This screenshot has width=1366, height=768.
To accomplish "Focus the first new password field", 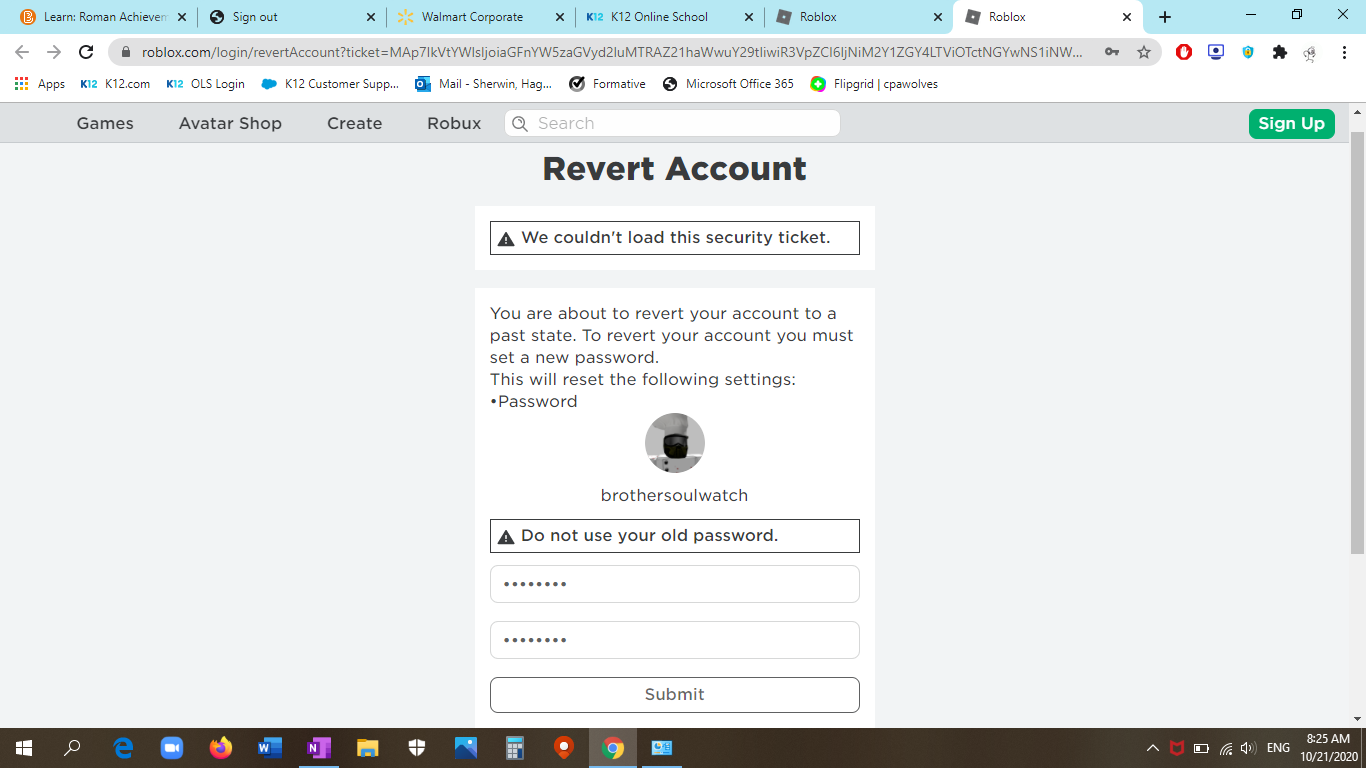I will coord(675,584).
